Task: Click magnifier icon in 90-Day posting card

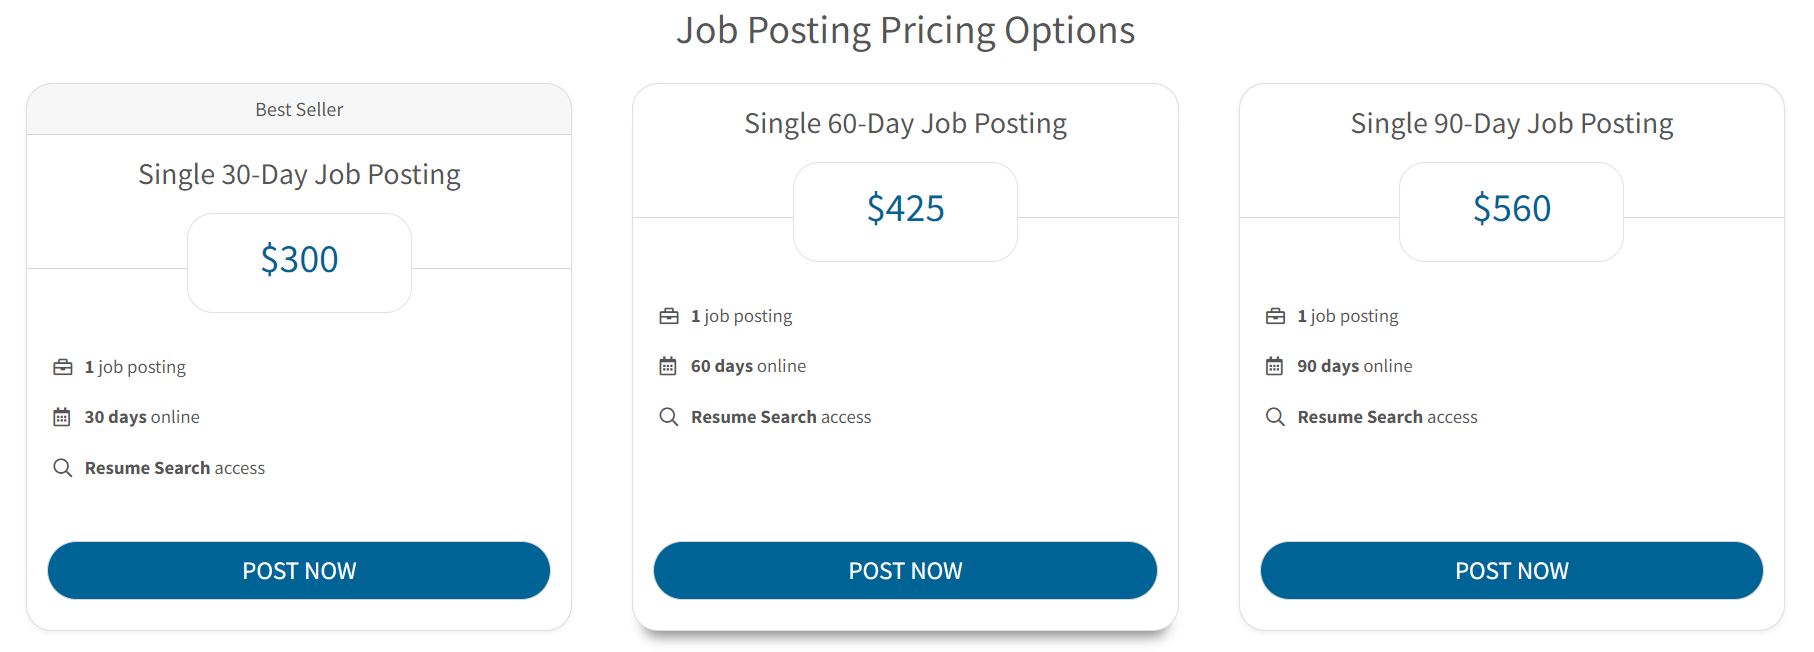Action: click(1275, 417)
